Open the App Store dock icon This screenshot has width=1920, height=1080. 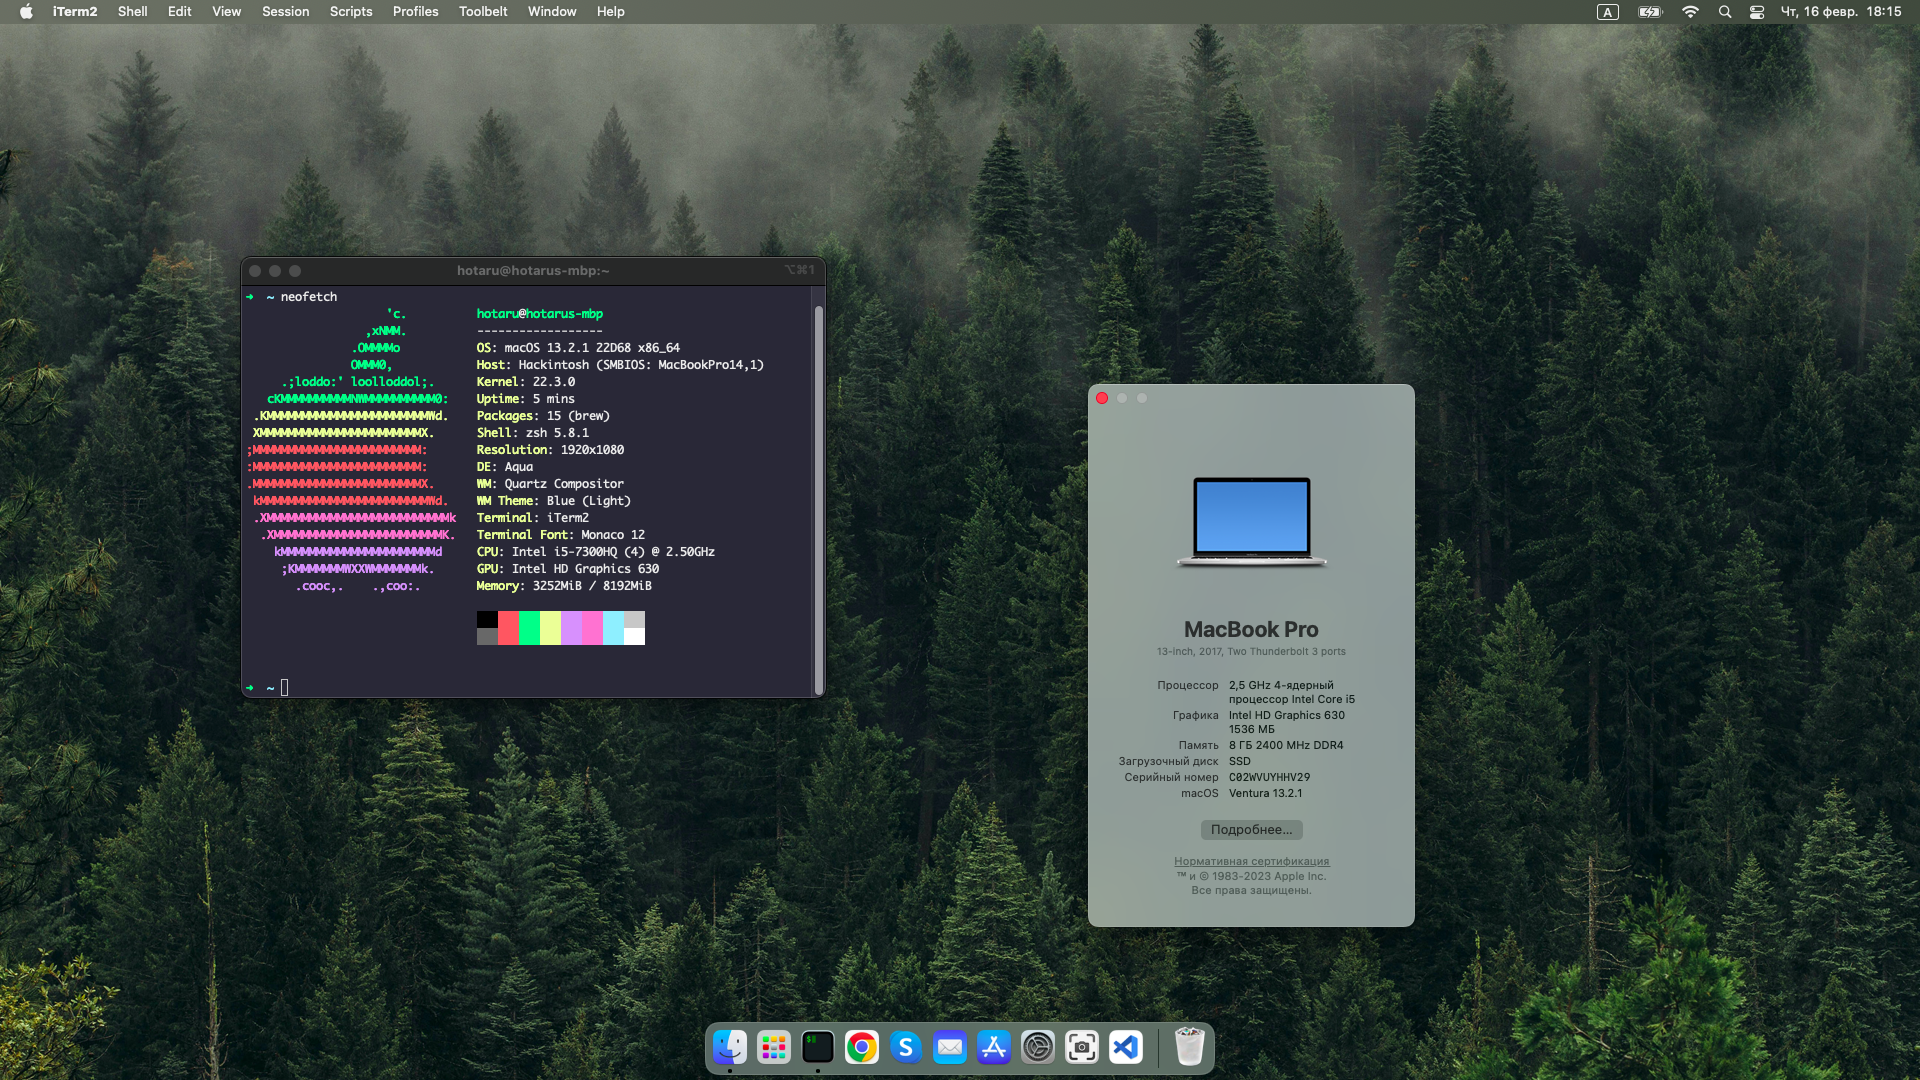pyautogui.click(x=993, y=1047)
